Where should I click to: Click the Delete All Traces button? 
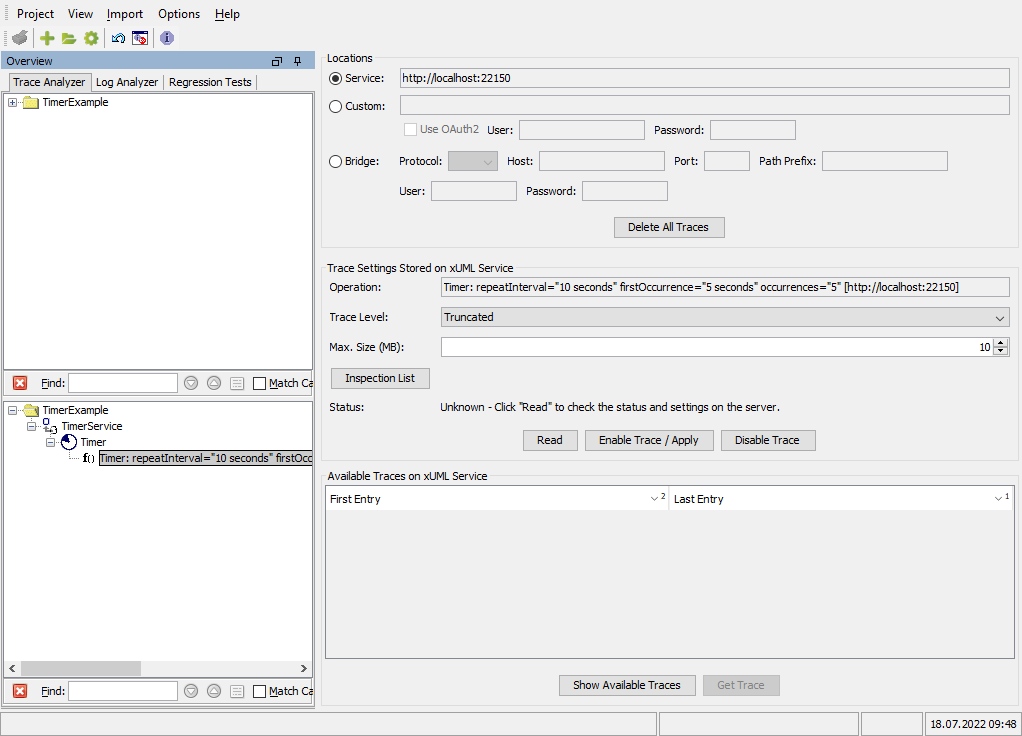668,227
